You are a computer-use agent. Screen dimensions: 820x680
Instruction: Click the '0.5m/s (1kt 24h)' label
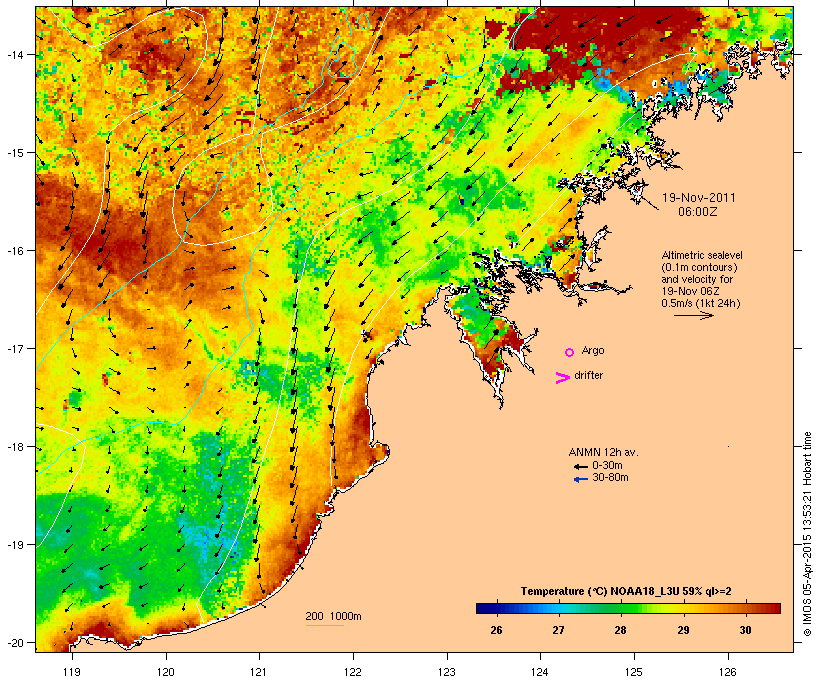[701, 303]
